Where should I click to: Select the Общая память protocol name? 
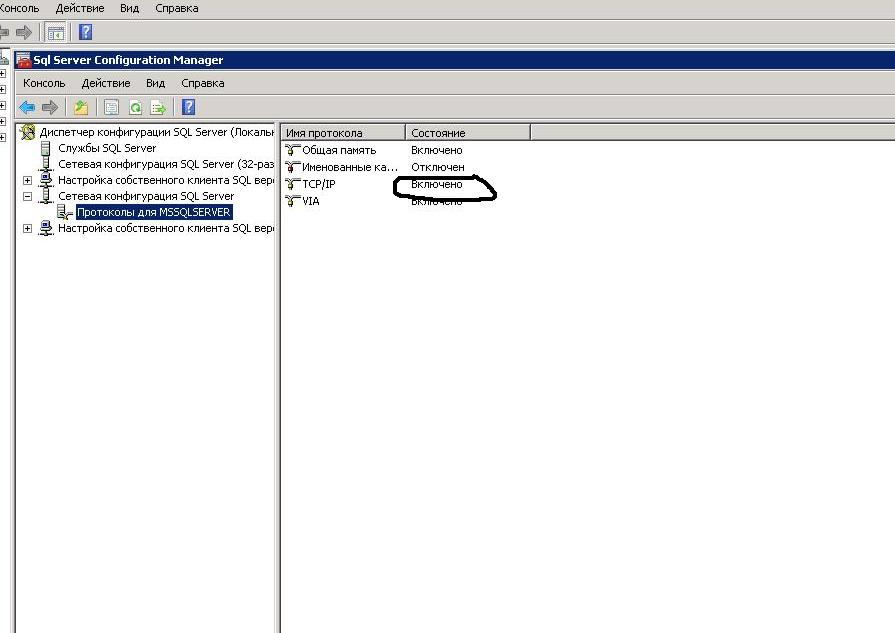click(339, 150)
